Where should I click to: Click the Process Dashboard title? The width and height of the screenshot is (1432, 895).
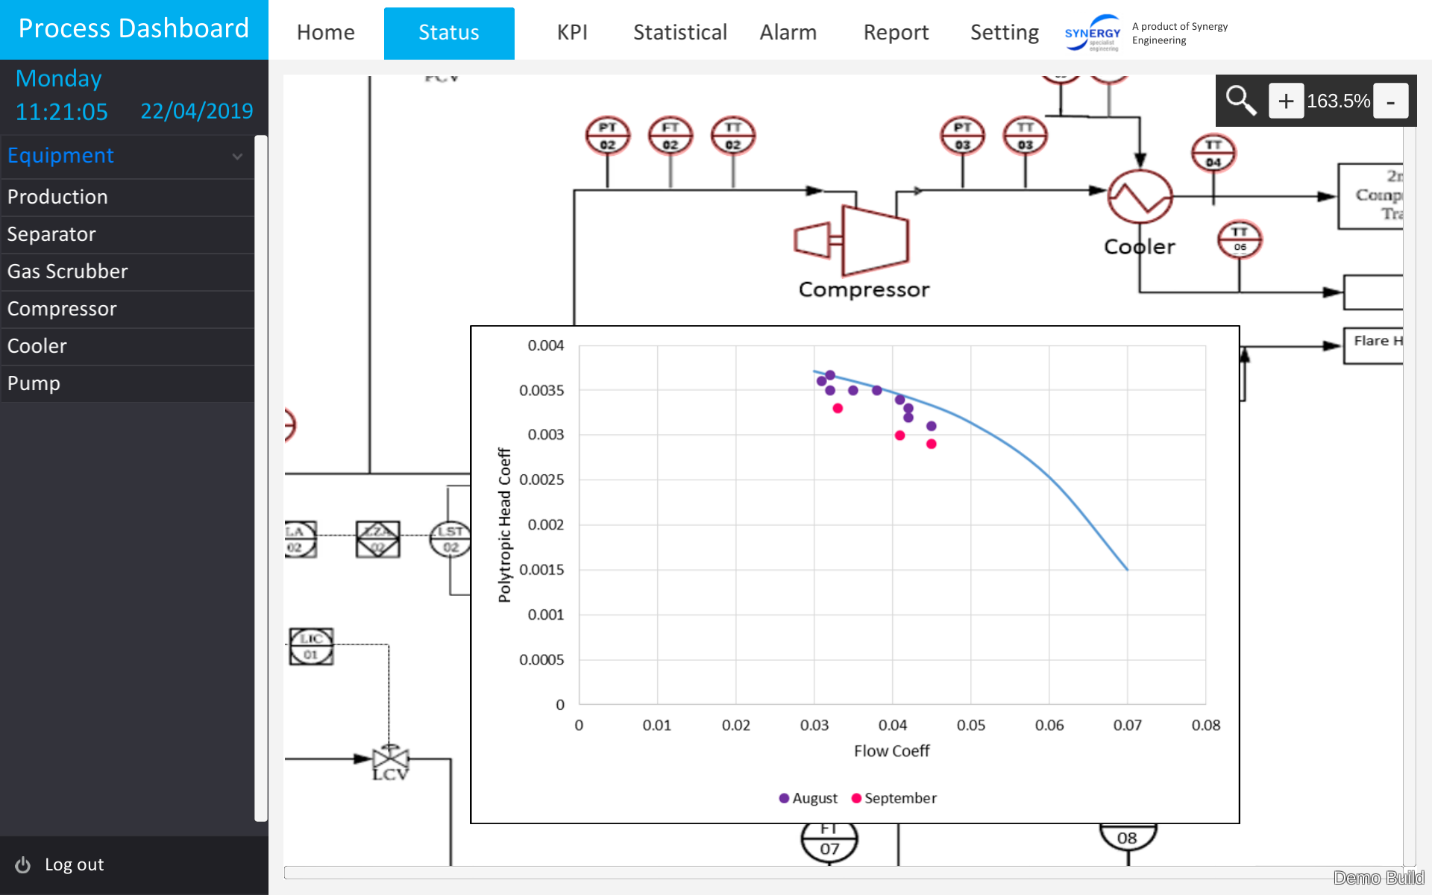[x=134, y=28]
